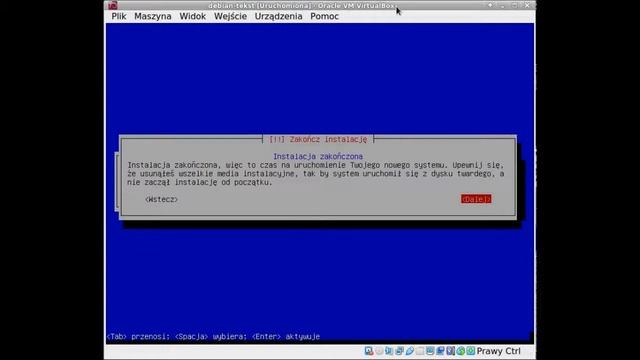Click the window title 'debian-tekst [Uruchomiona]'

click(260, 6)
